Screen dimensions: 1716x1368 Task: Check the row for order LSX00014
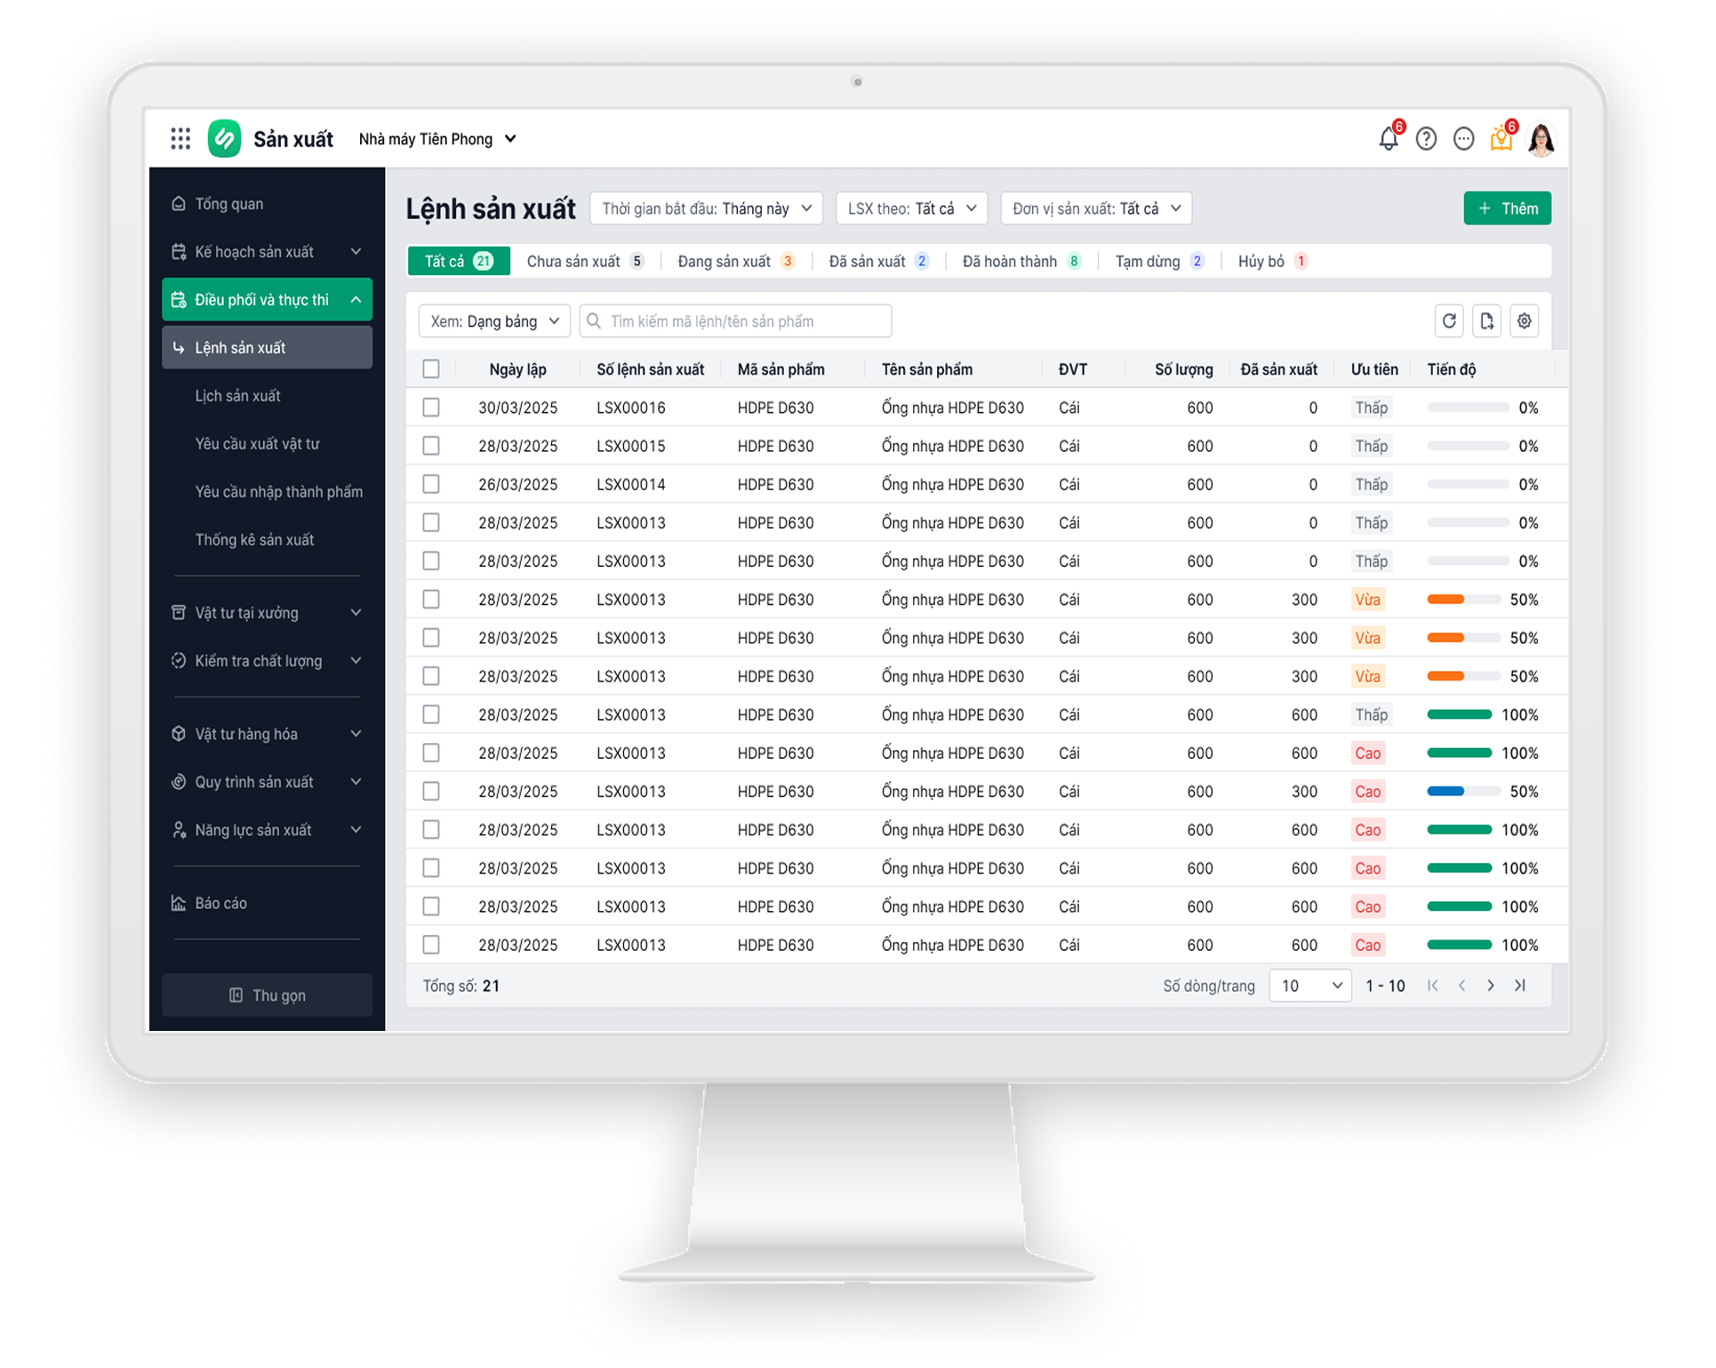pyautogui.click(x=431, y=484)
